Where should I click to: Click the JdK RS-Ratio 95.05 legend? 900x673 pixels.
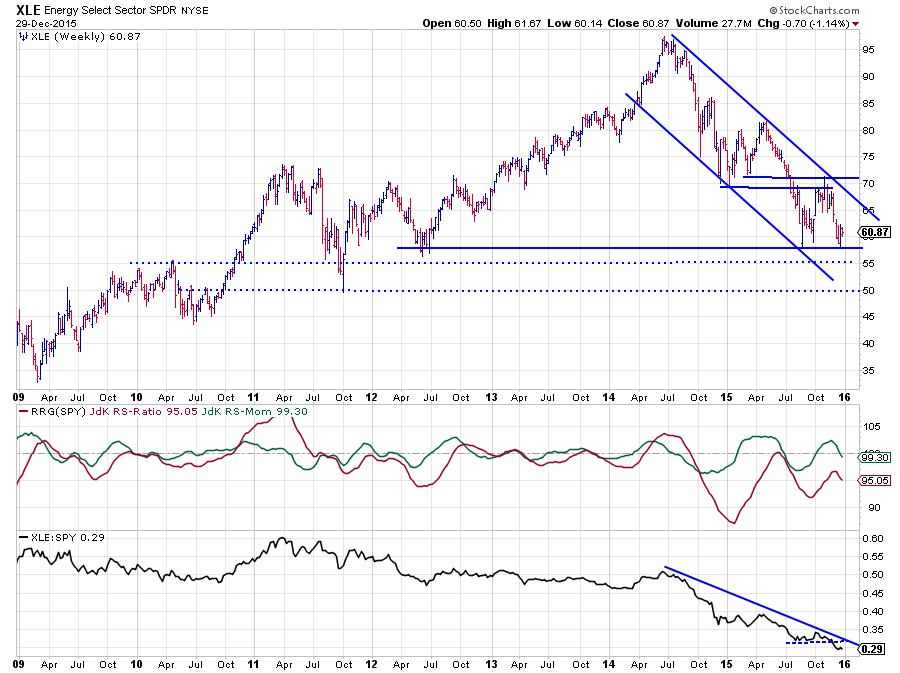[143, 412]
